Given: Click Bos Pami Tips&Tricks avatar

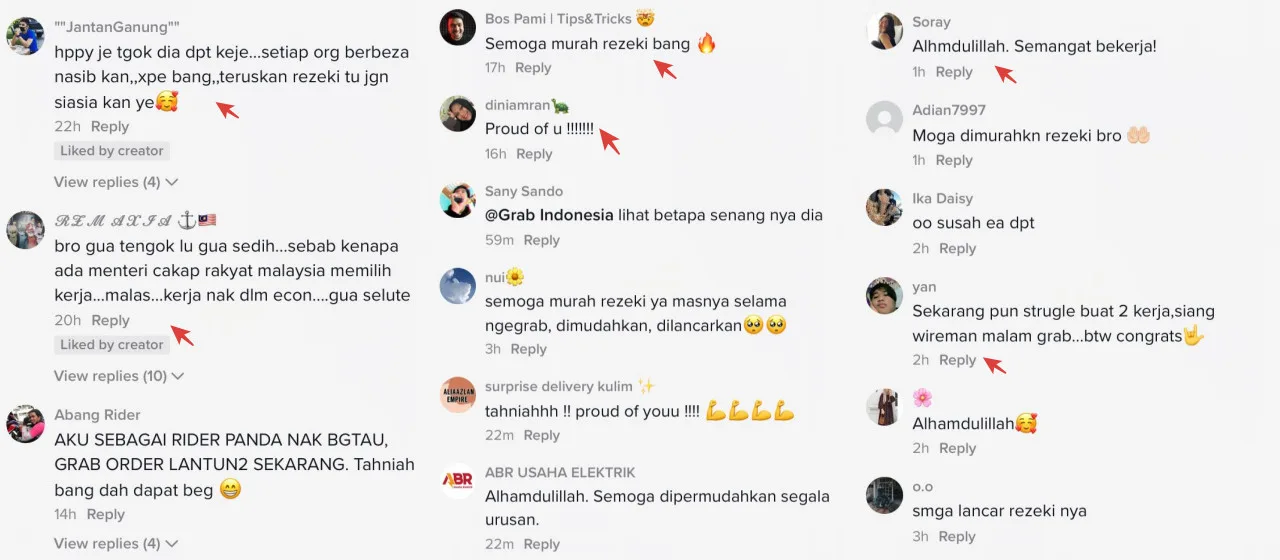Looking at the screenshot, I should click(x=458, y=27).
